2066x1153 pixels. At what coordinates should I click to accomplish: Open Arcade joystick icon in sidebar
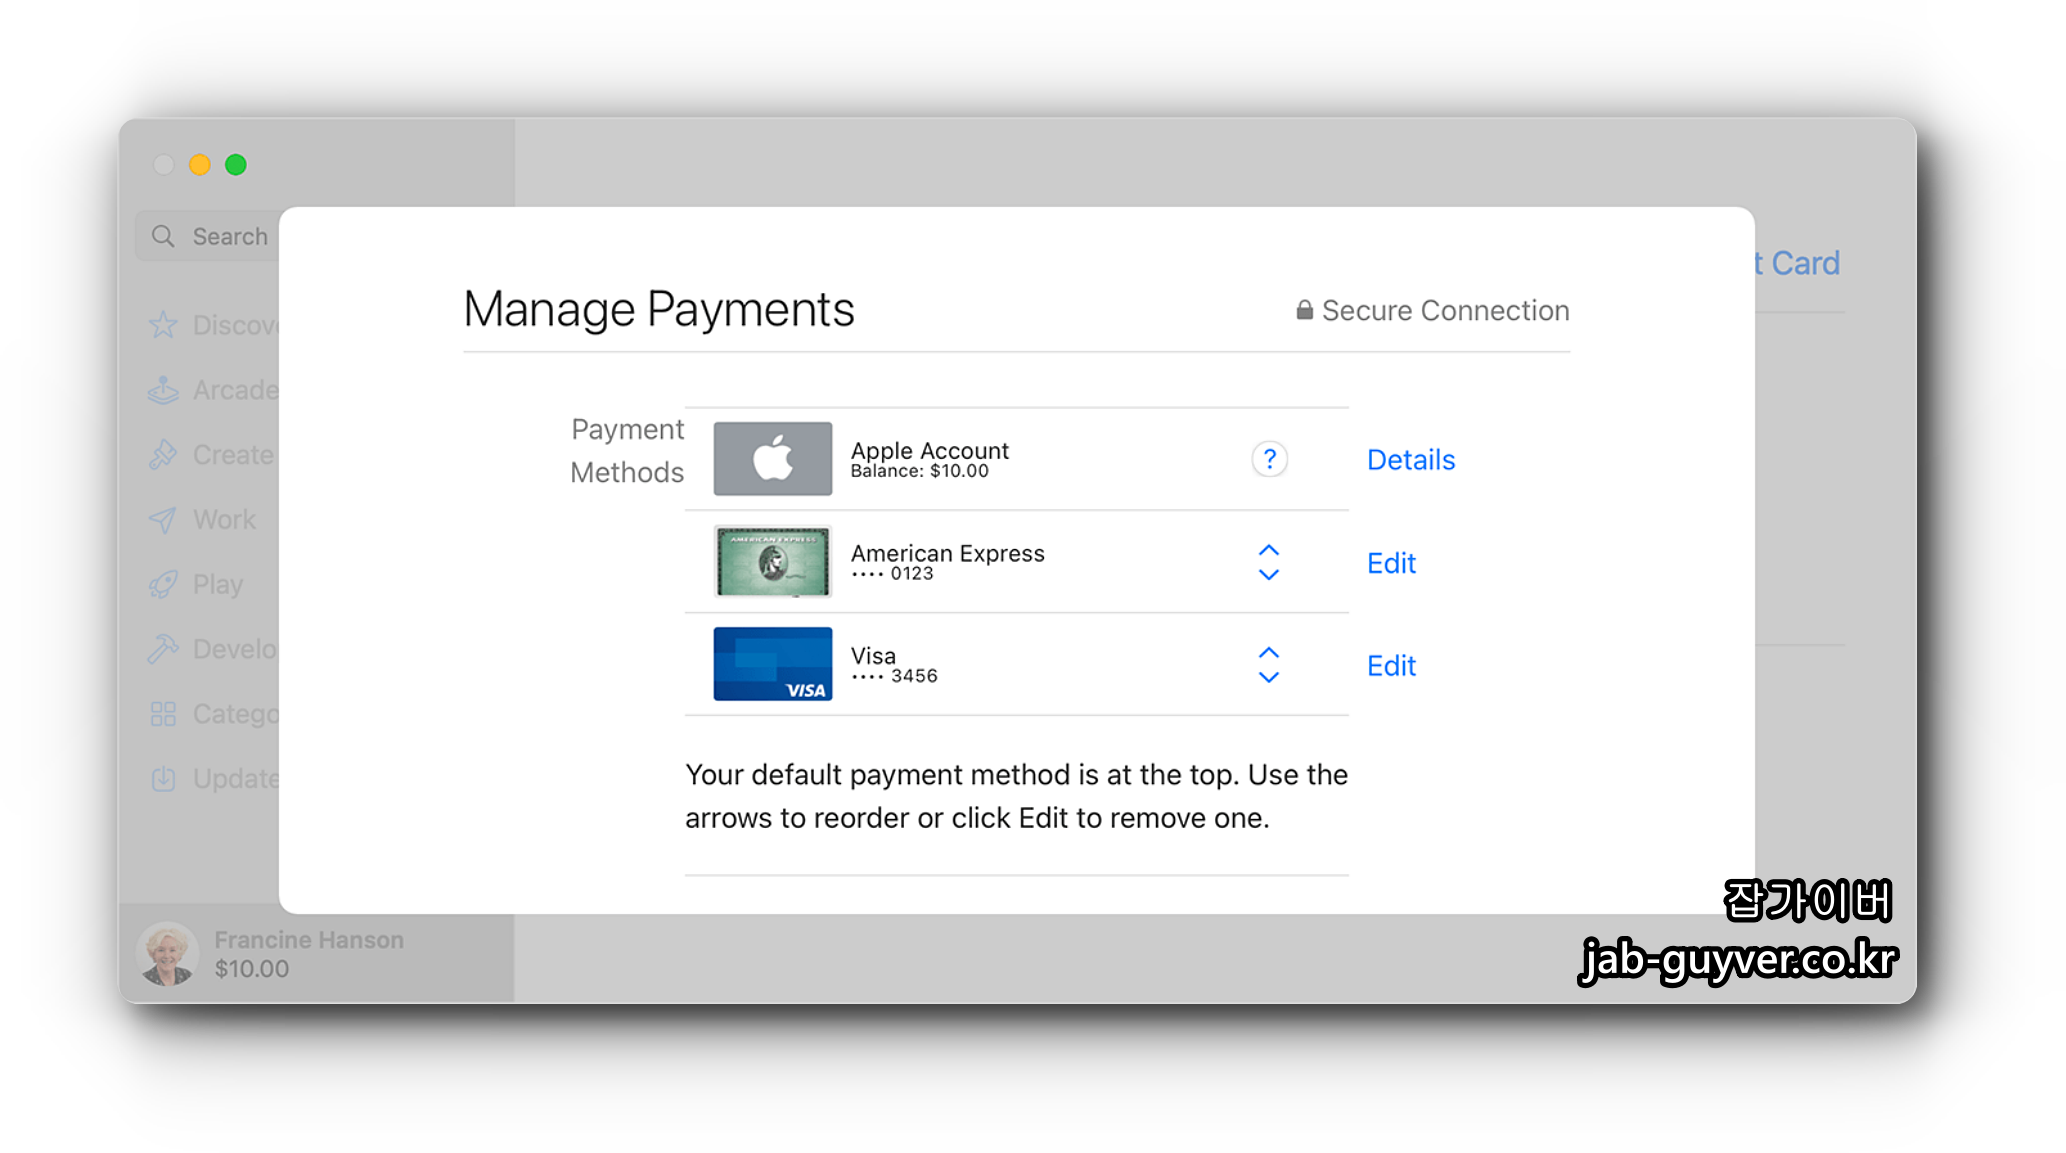(163, 390)
